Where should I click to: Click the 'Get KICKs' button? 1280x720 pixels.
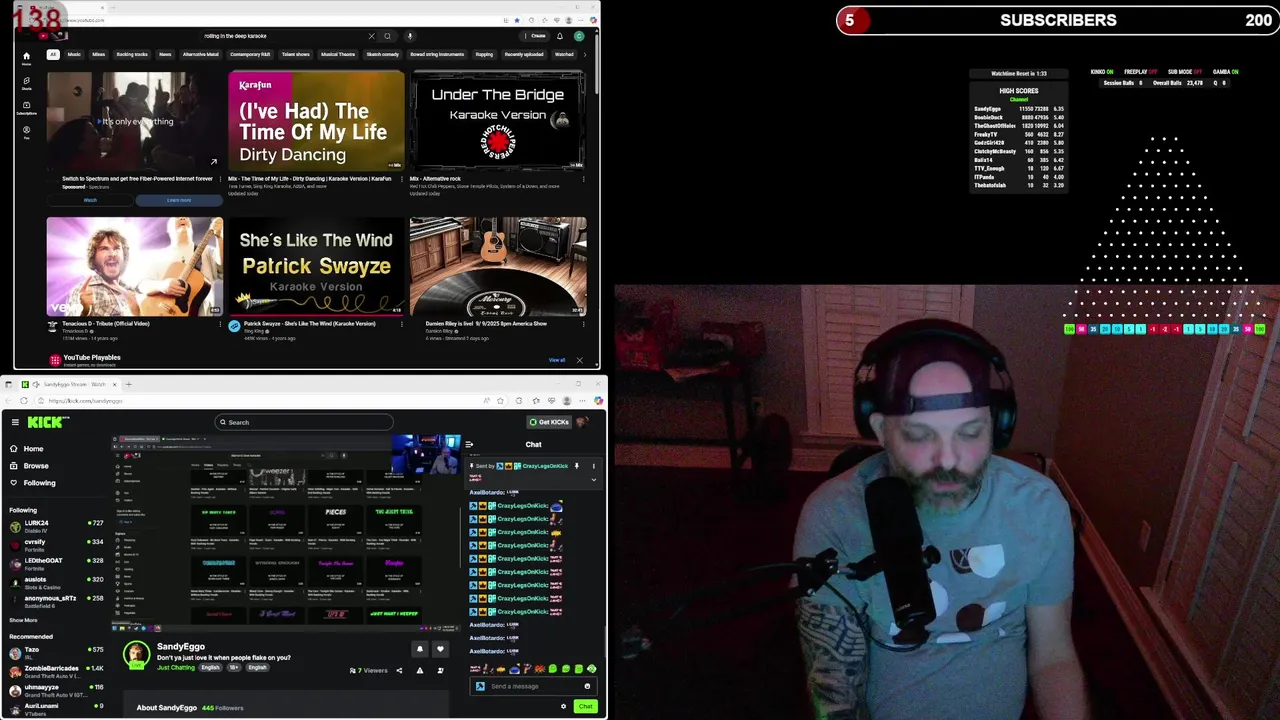549,422
